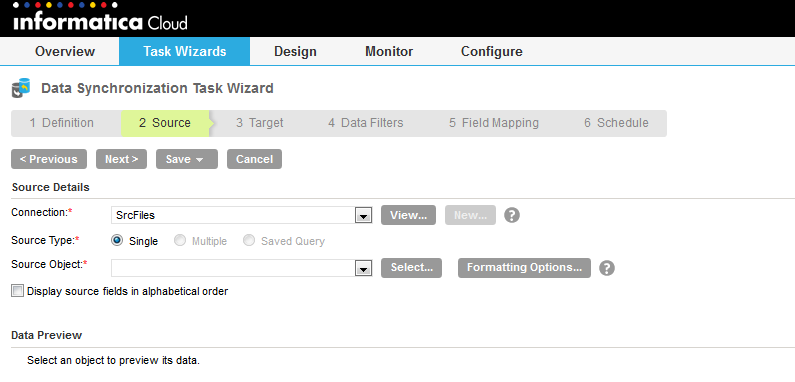Viewport: 795px width, 382px height.
Task: Select the Single source type radio
Action: [117, 240]
